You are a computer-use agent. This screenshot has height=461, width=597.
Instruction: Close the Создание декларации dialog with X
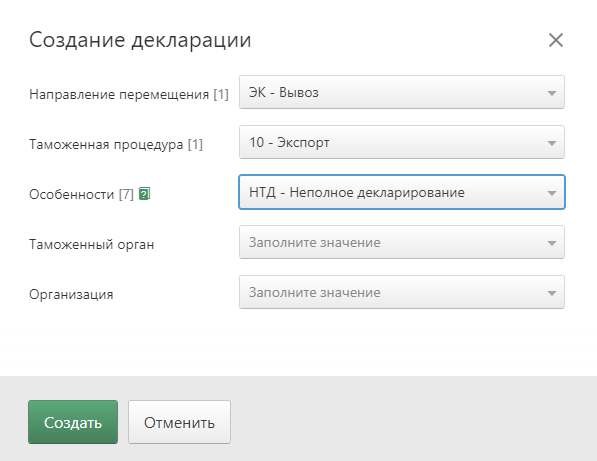[555, 40]
